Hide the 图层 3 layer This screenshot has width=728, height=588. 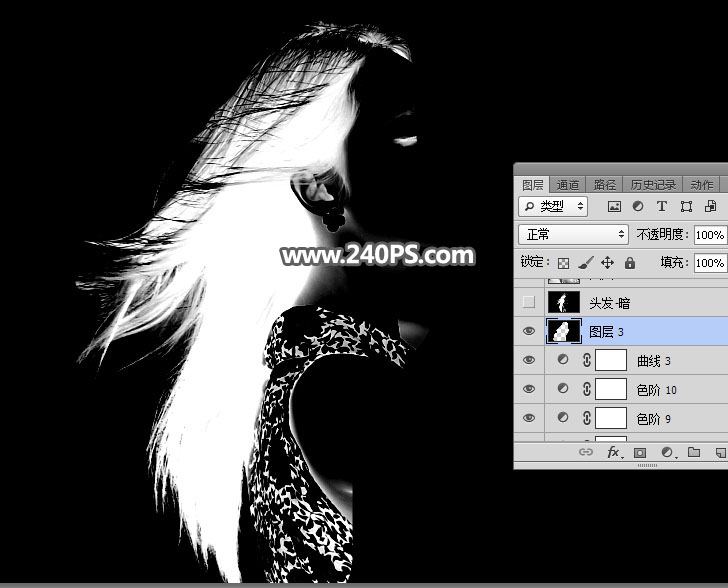pos(528,331)
